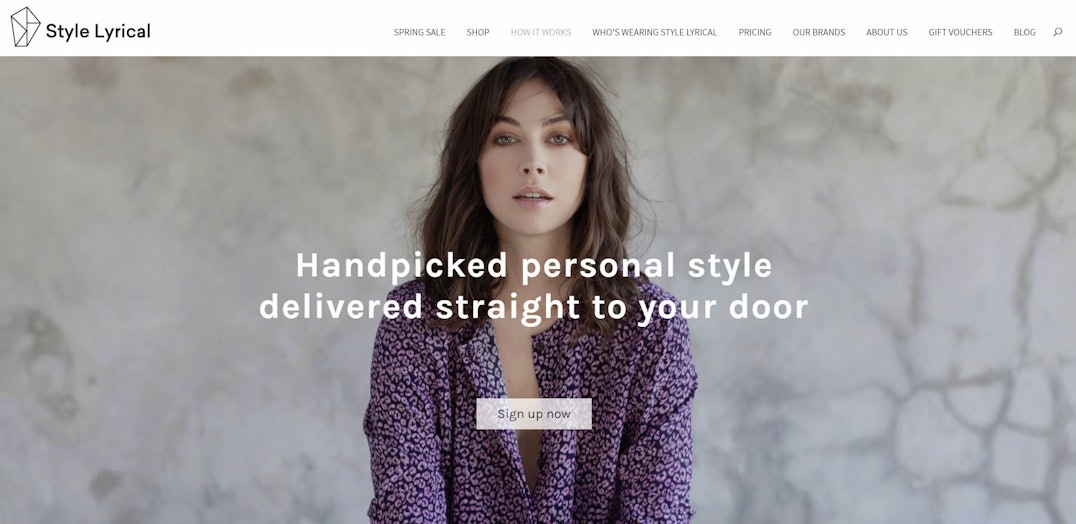The height and width of the screenshot is (524, 1076).
Task: Click the hero headline 'Handpicked personal style'
Action: tap(534, 265)
